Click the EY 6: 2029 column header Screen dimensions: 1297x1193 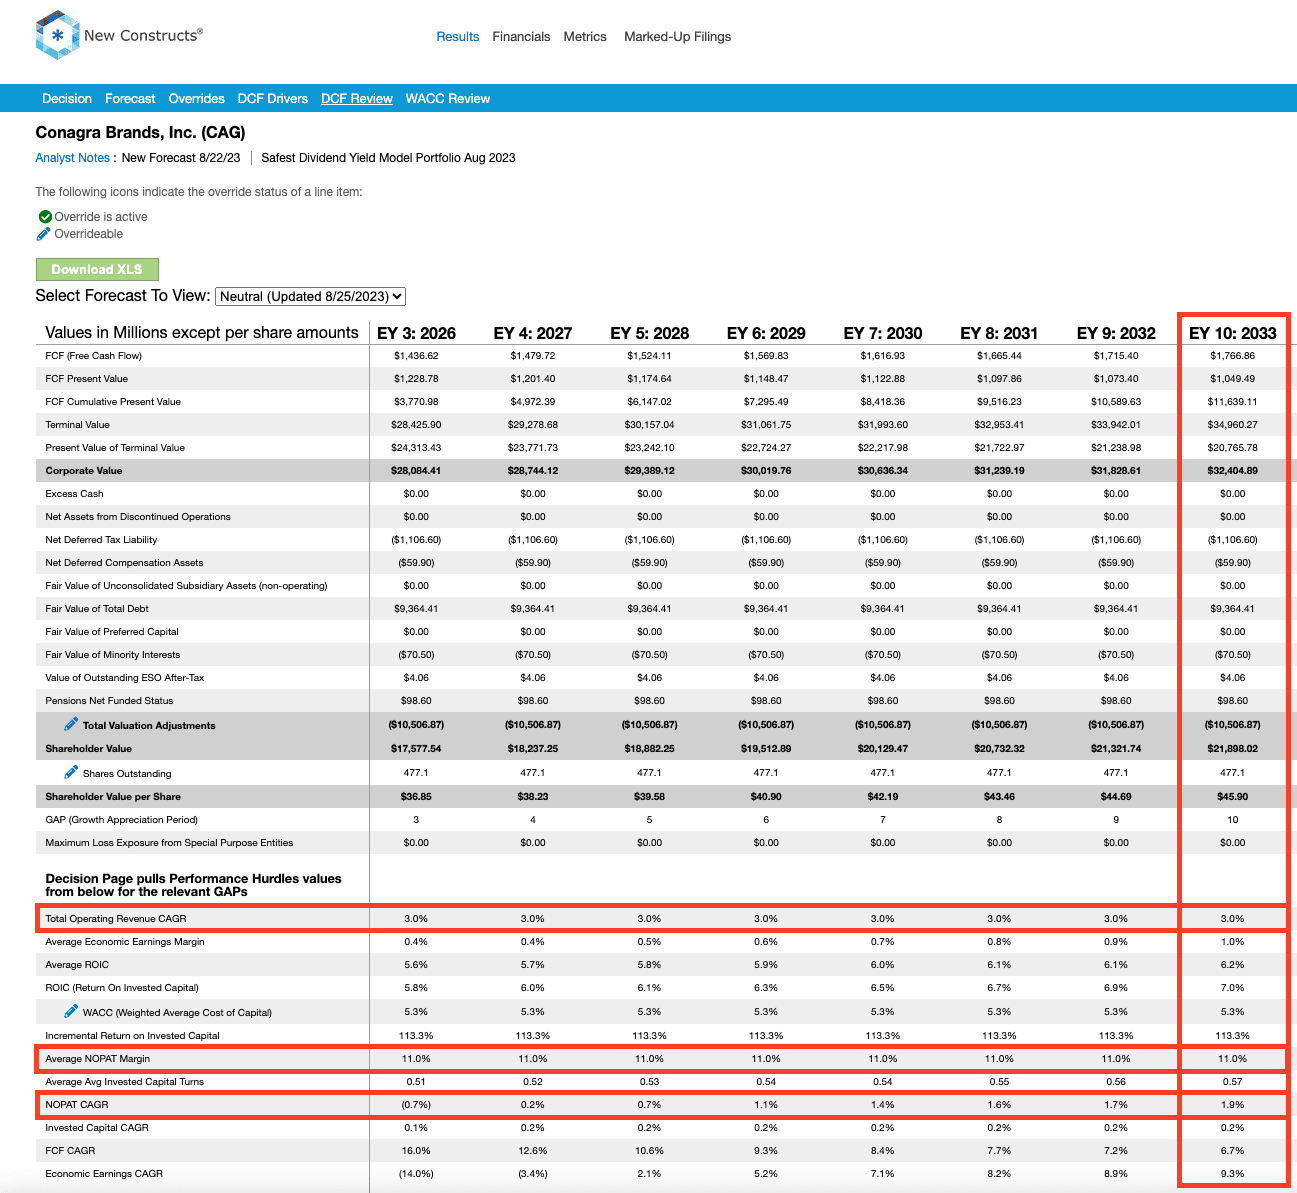click(x=766, y=333)
